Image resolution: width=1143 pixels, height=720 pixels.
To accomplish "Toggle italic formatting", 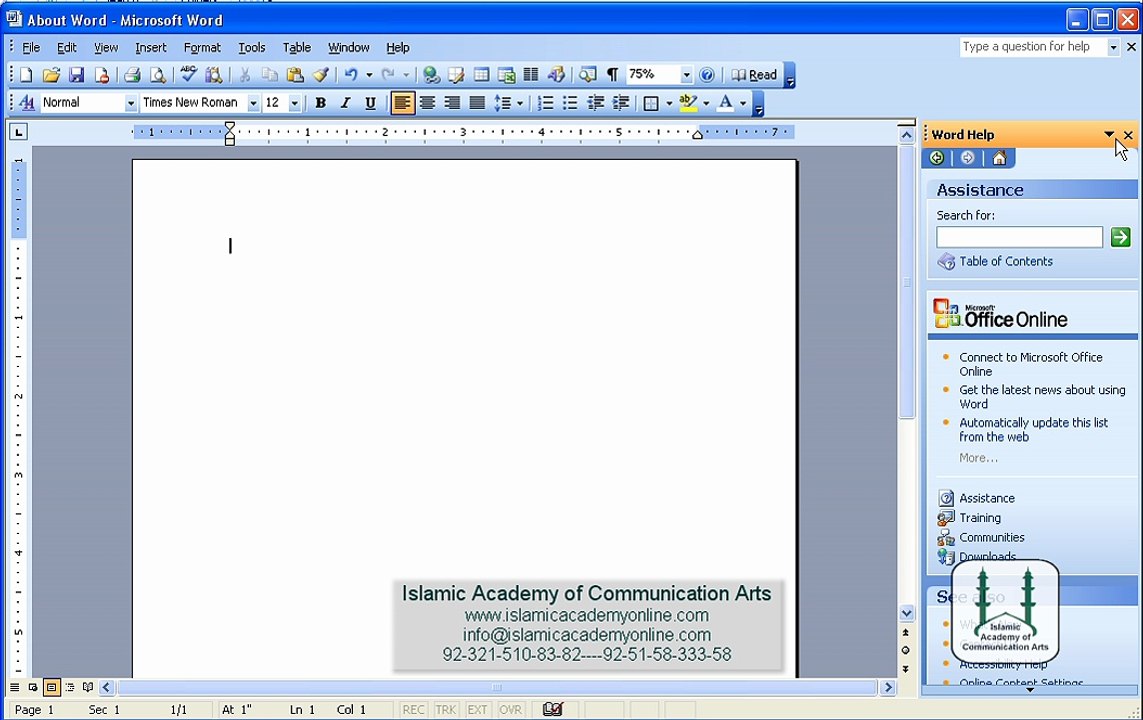I will [x=345, y=103].
